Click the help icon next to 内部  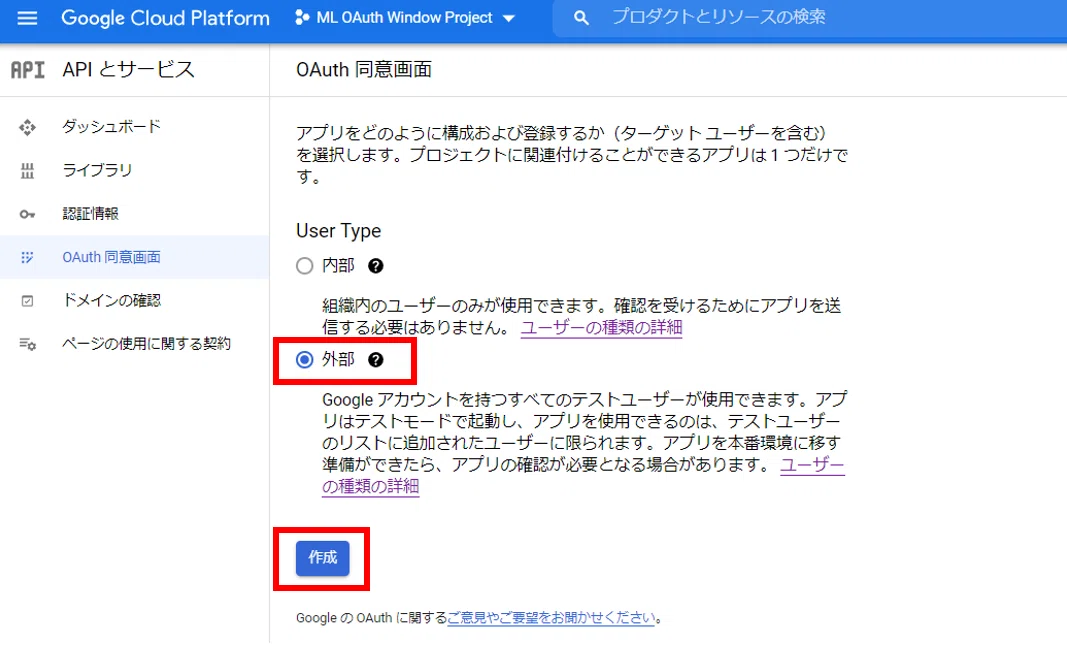(x=376, y=266)
